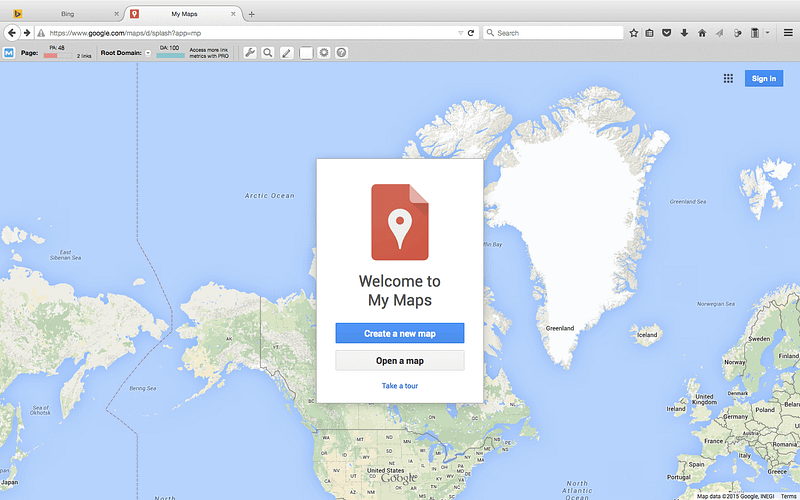The image size is (800, 500).
Task: Click the My Maps red pin logo
Action: click(400, 222)
